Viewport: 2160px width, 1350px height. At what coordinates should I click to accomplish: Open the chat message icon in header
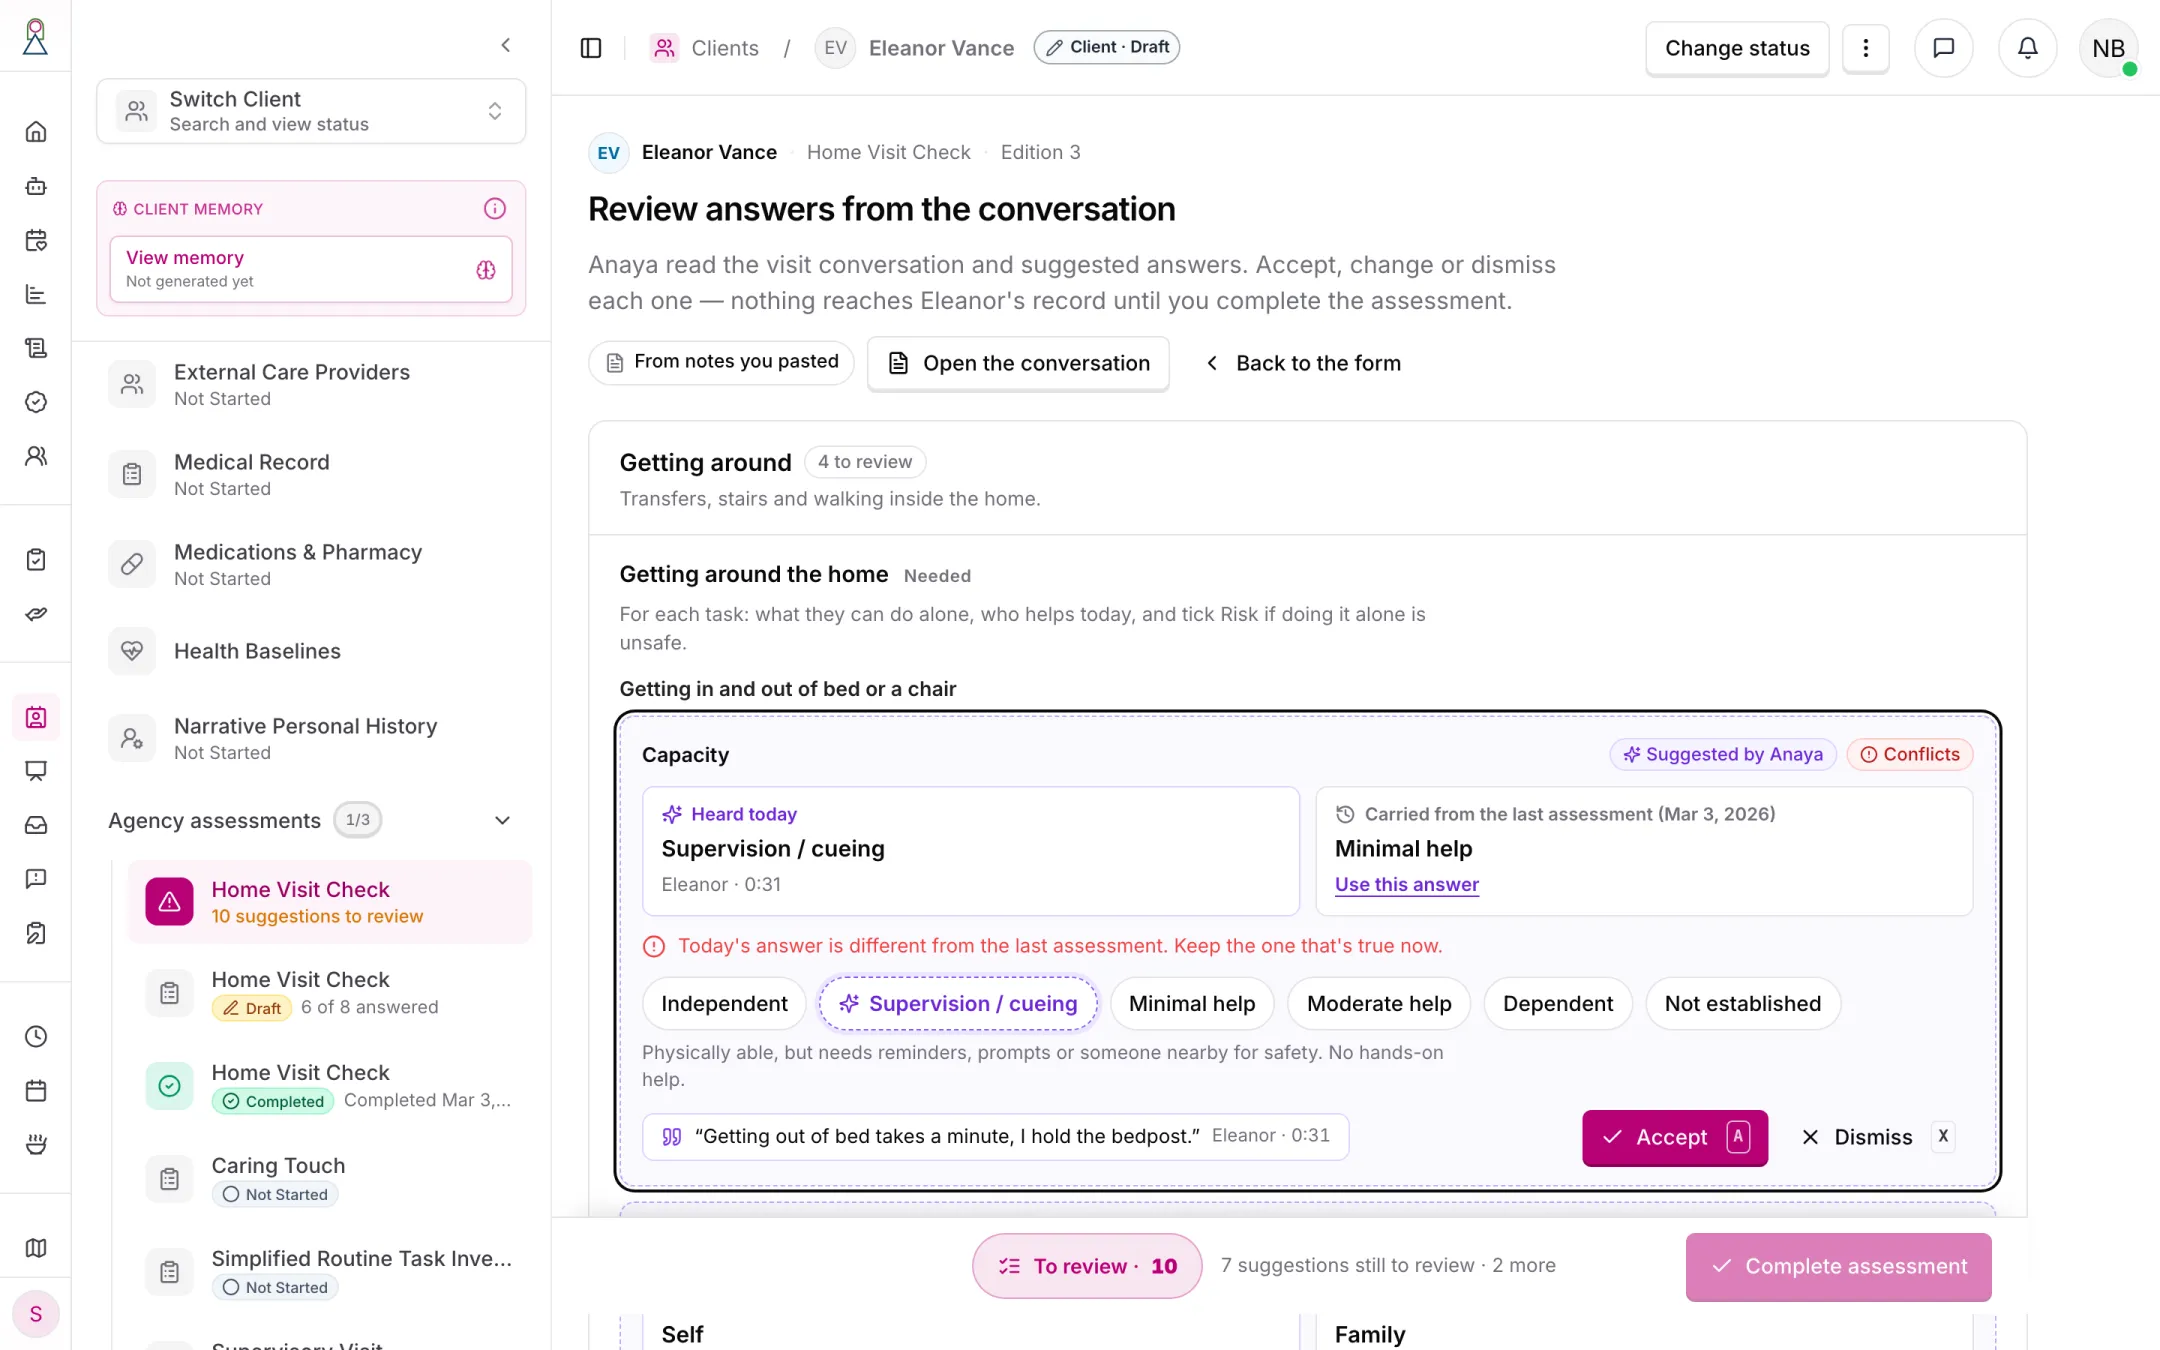1943,48
